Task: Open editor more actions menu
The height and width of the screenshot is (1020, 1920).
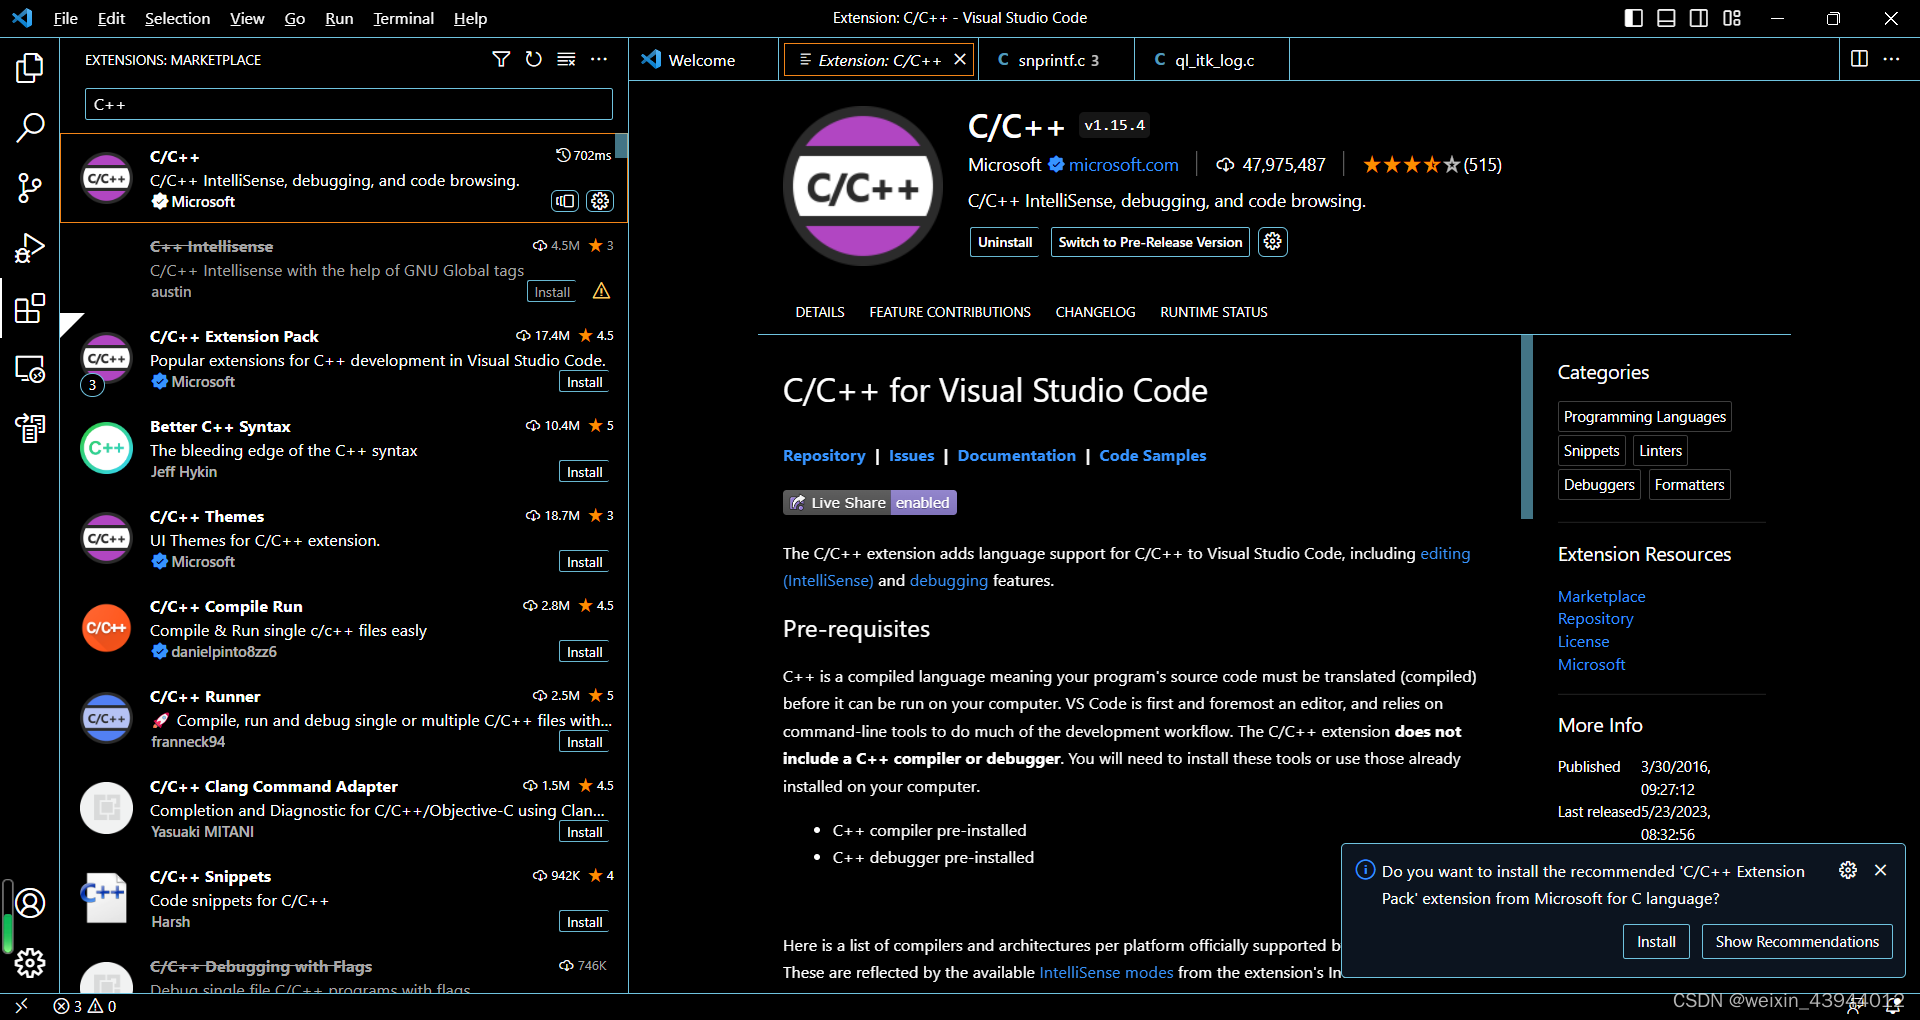Action: coord(1891,59)
